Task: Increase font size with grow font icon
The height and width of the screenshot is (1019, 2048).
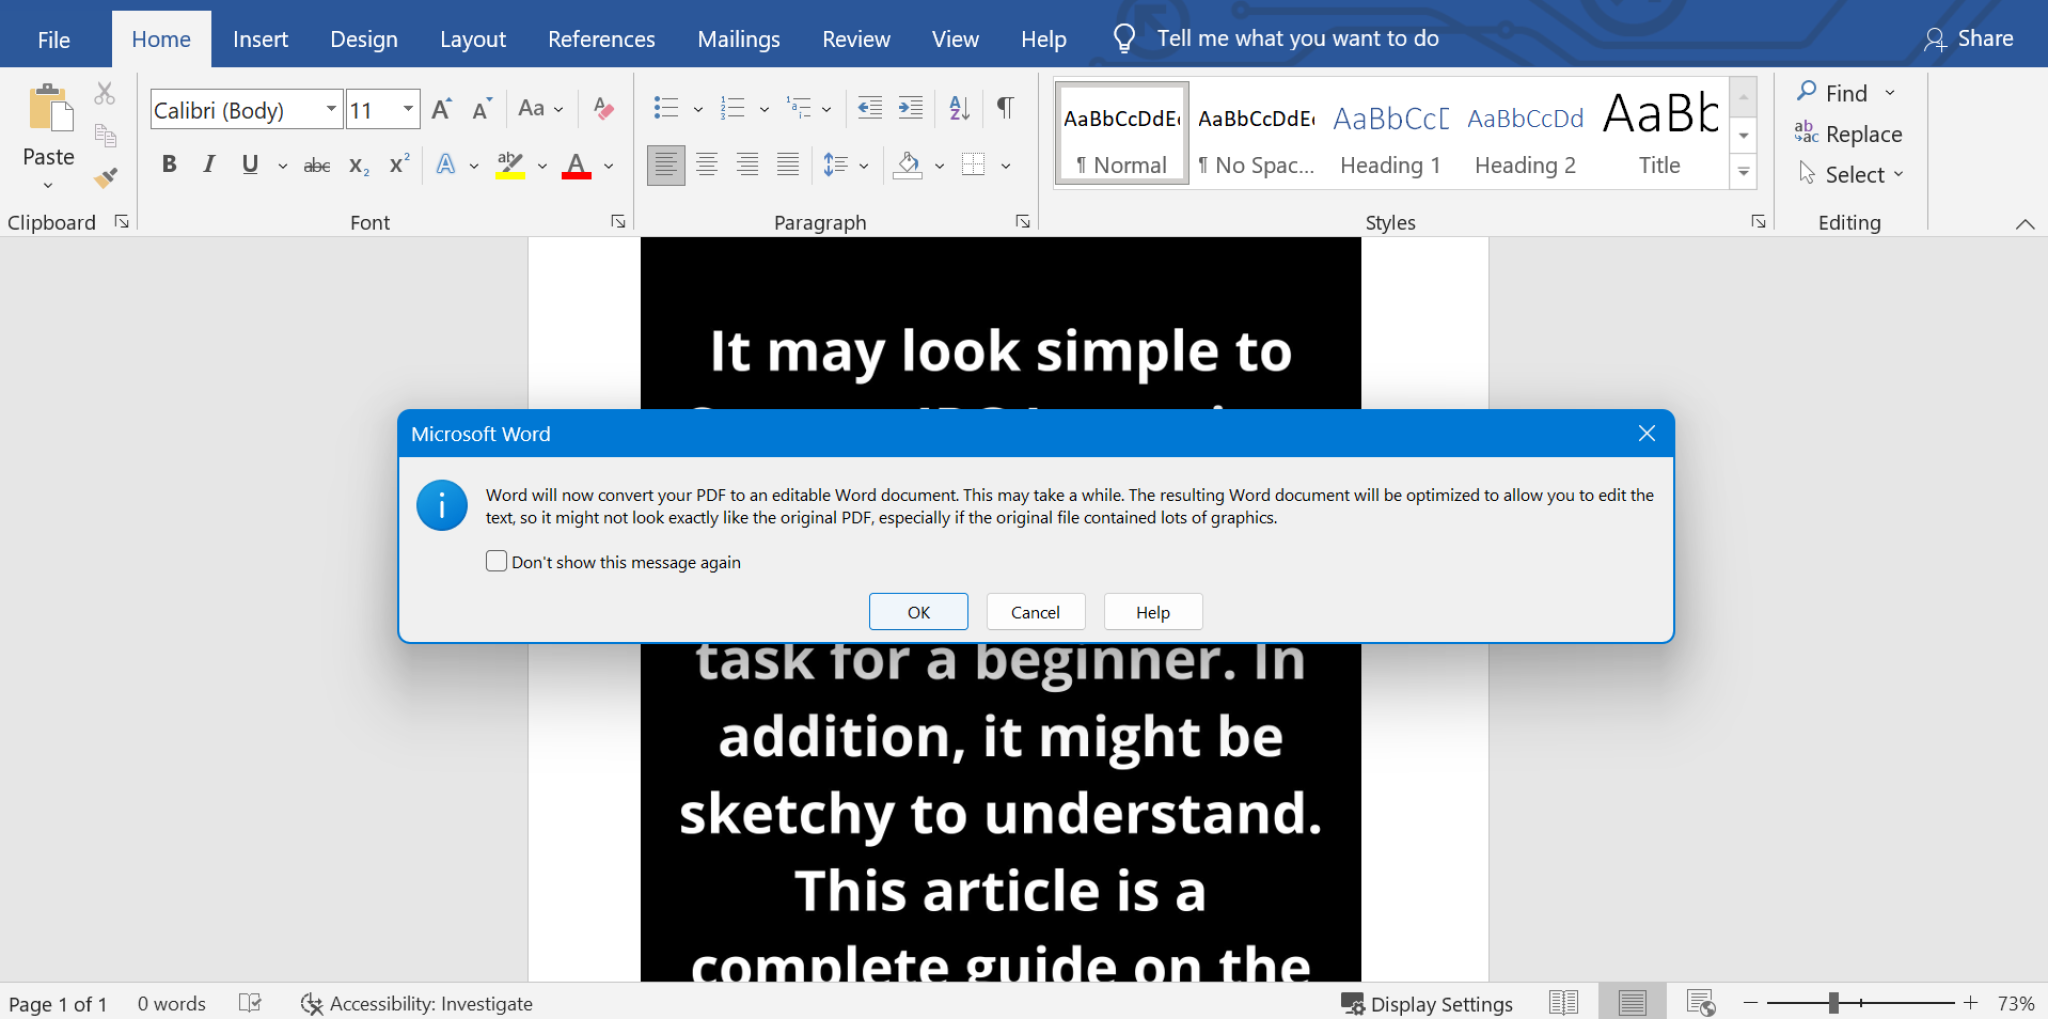Action: pos(442,109)
